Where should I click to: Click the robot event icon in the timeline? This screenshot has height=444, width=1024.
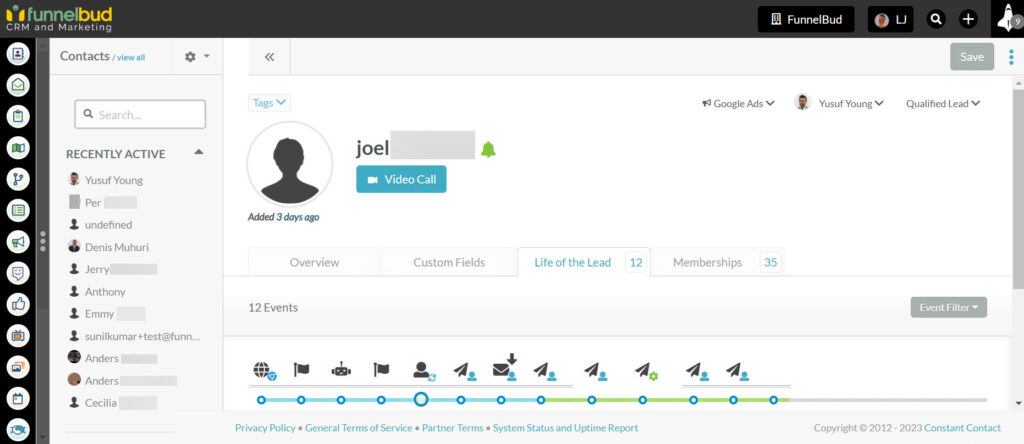342,370
